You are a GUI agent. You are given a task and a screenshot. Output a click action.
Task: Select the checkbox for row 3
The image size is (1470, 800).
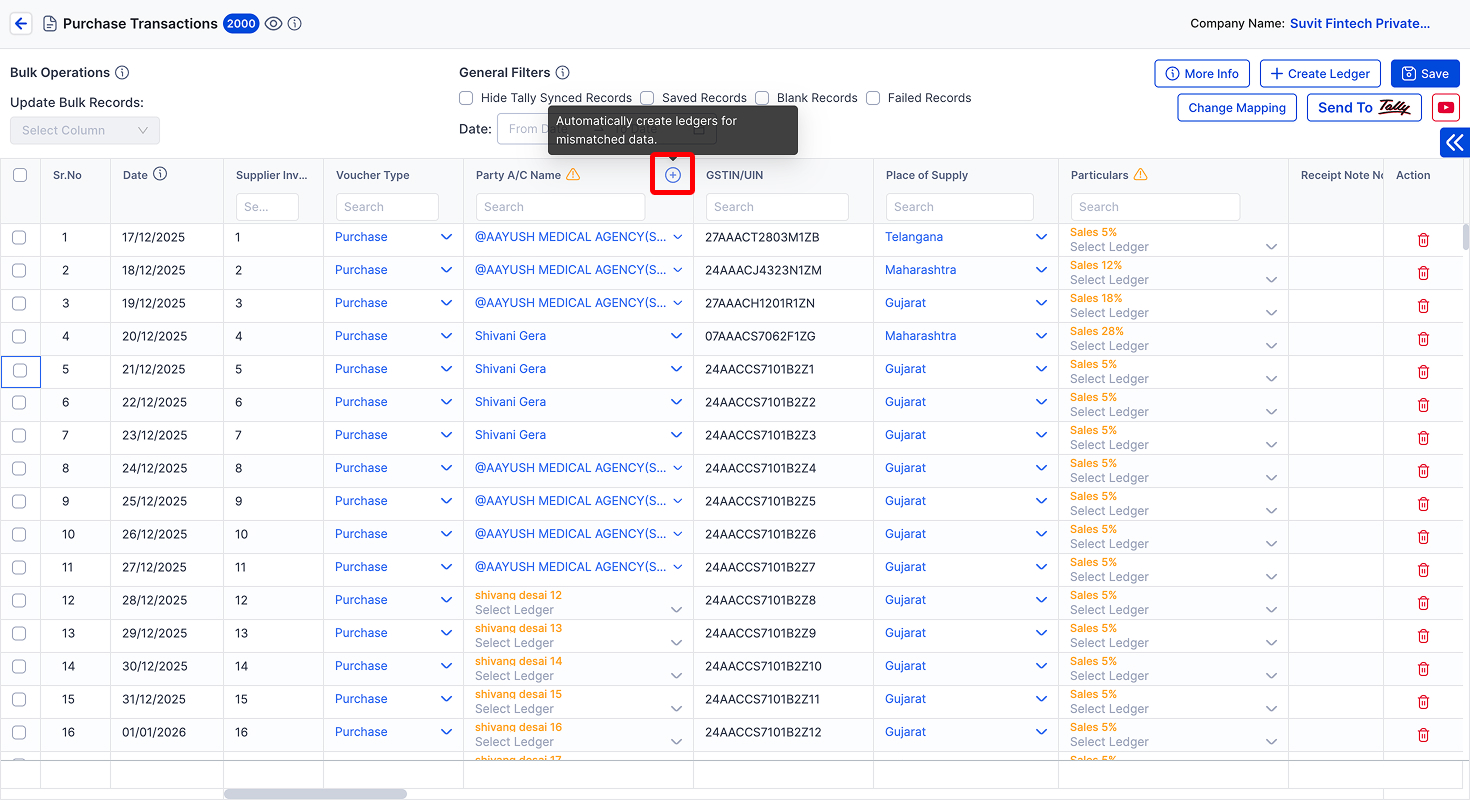(19, 303)
